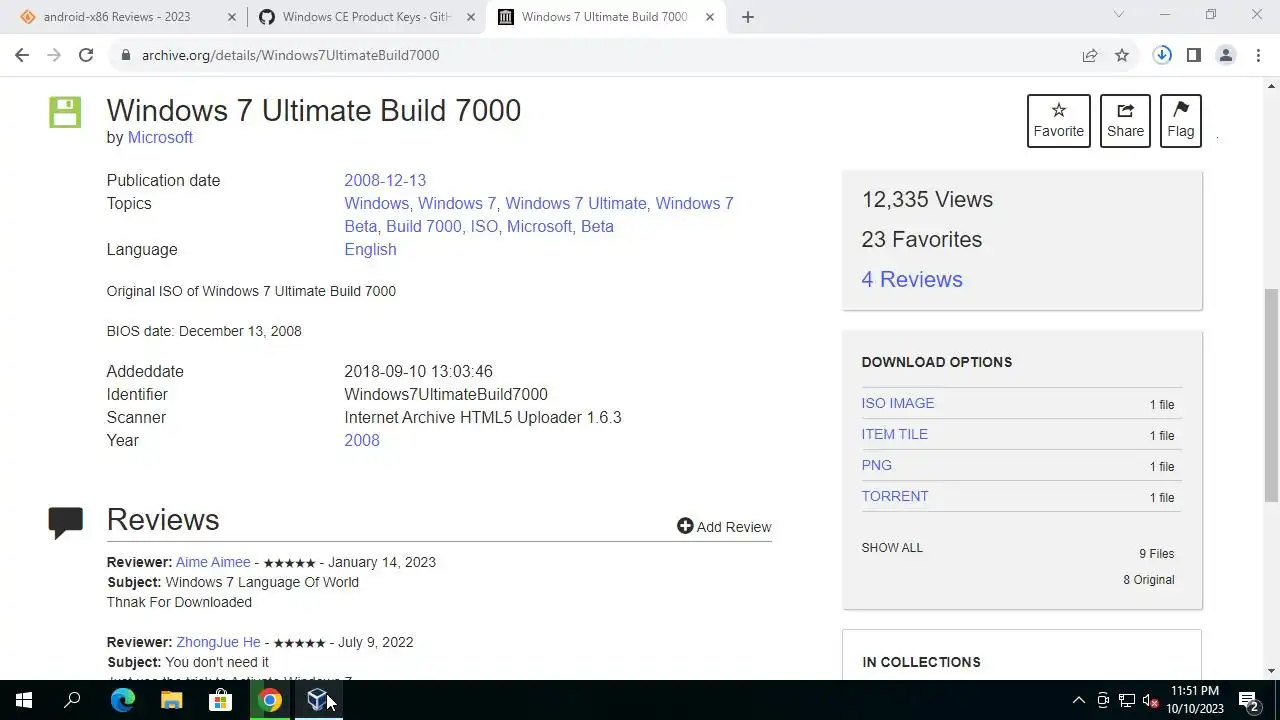The height and width of the screenshot is (720, 1280).
Task: Open reviewer ZhongJue He profile
Action: 218,642
